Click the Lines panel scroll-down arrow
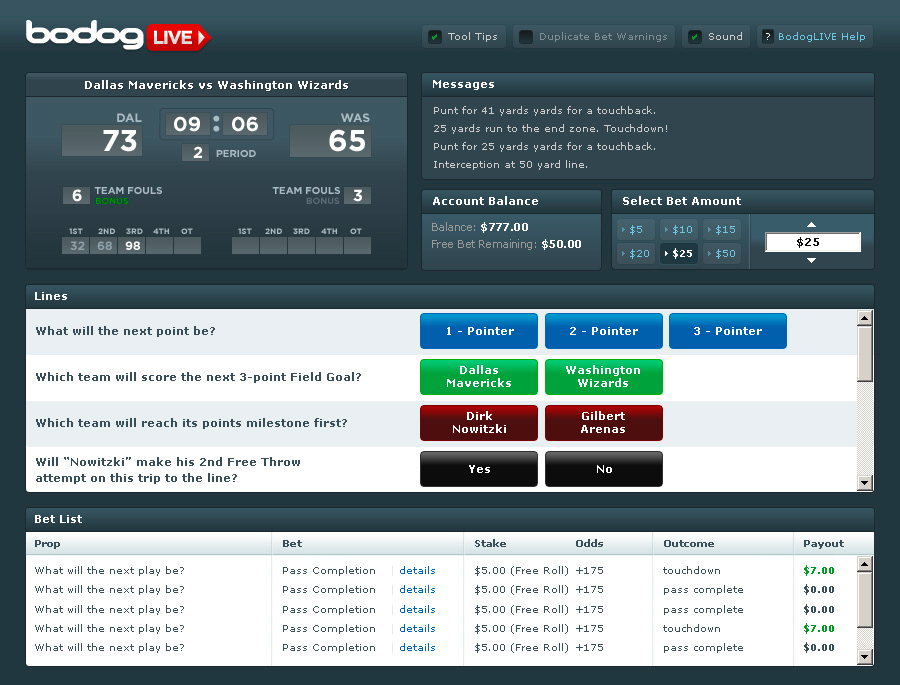 tap(864, 483)
